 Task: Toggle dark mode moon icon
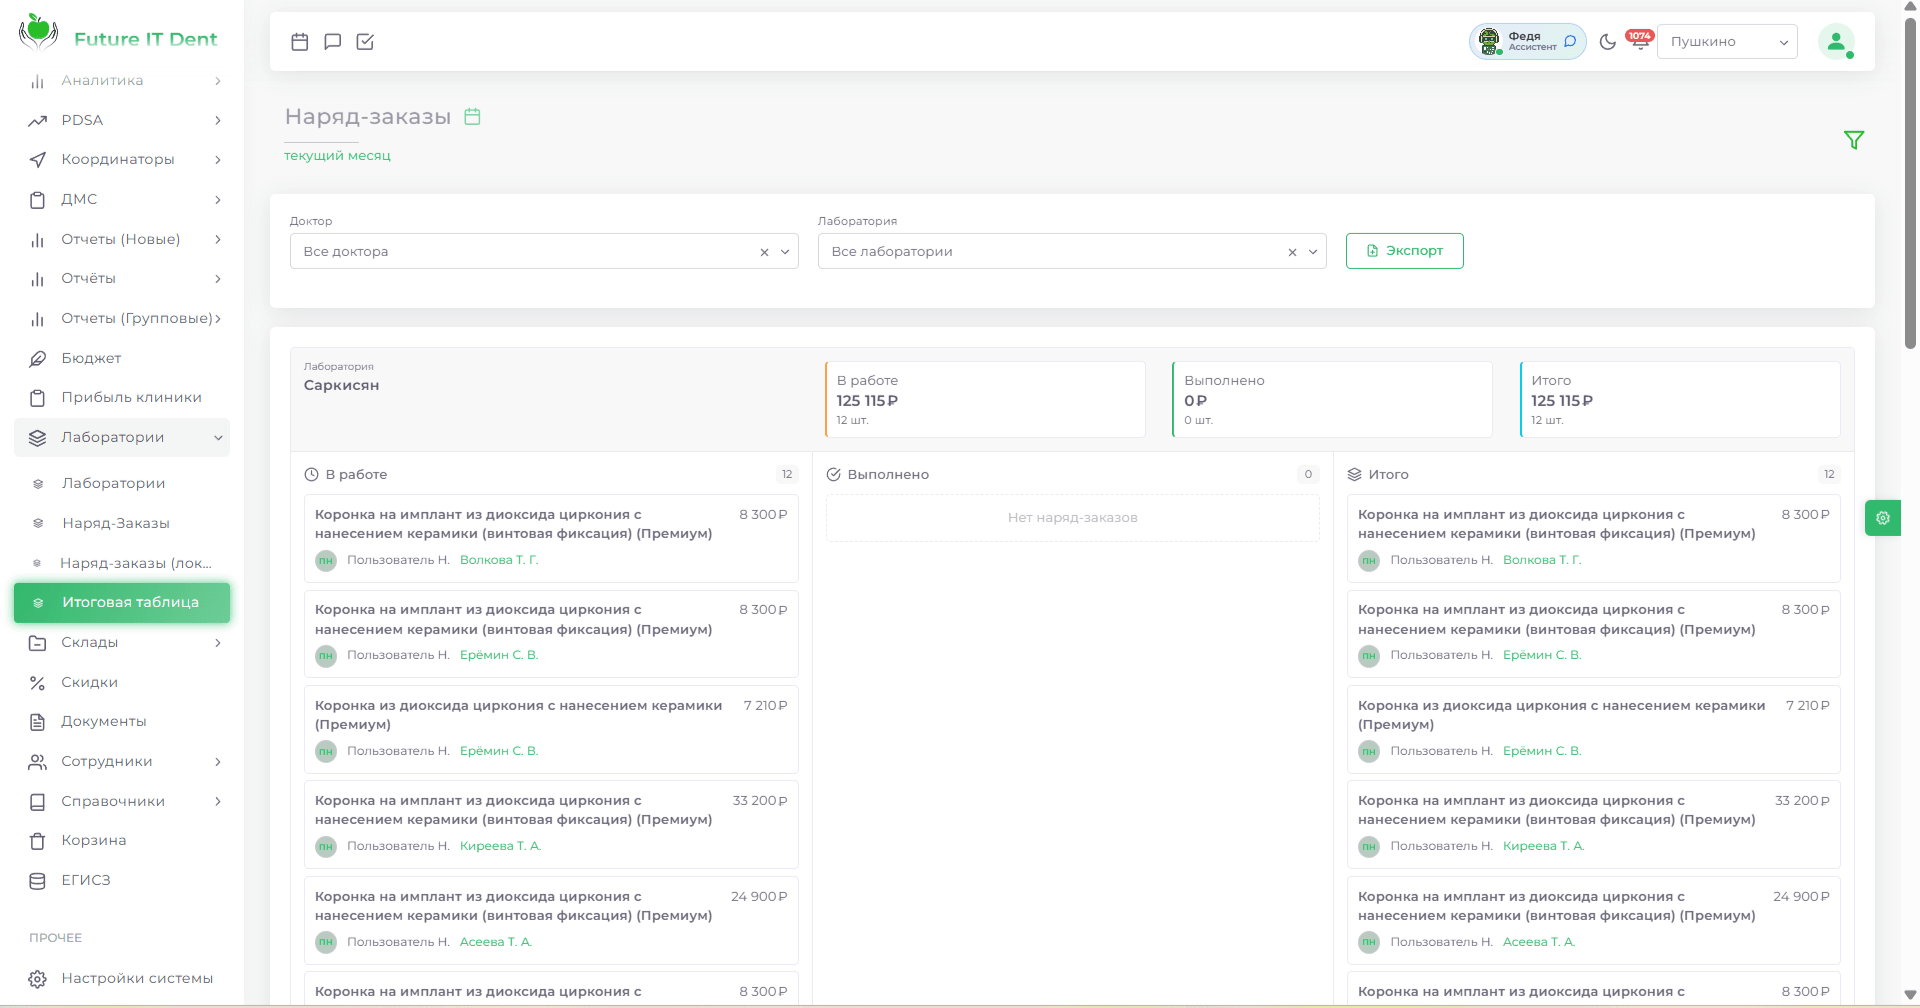coord(1608,42)
